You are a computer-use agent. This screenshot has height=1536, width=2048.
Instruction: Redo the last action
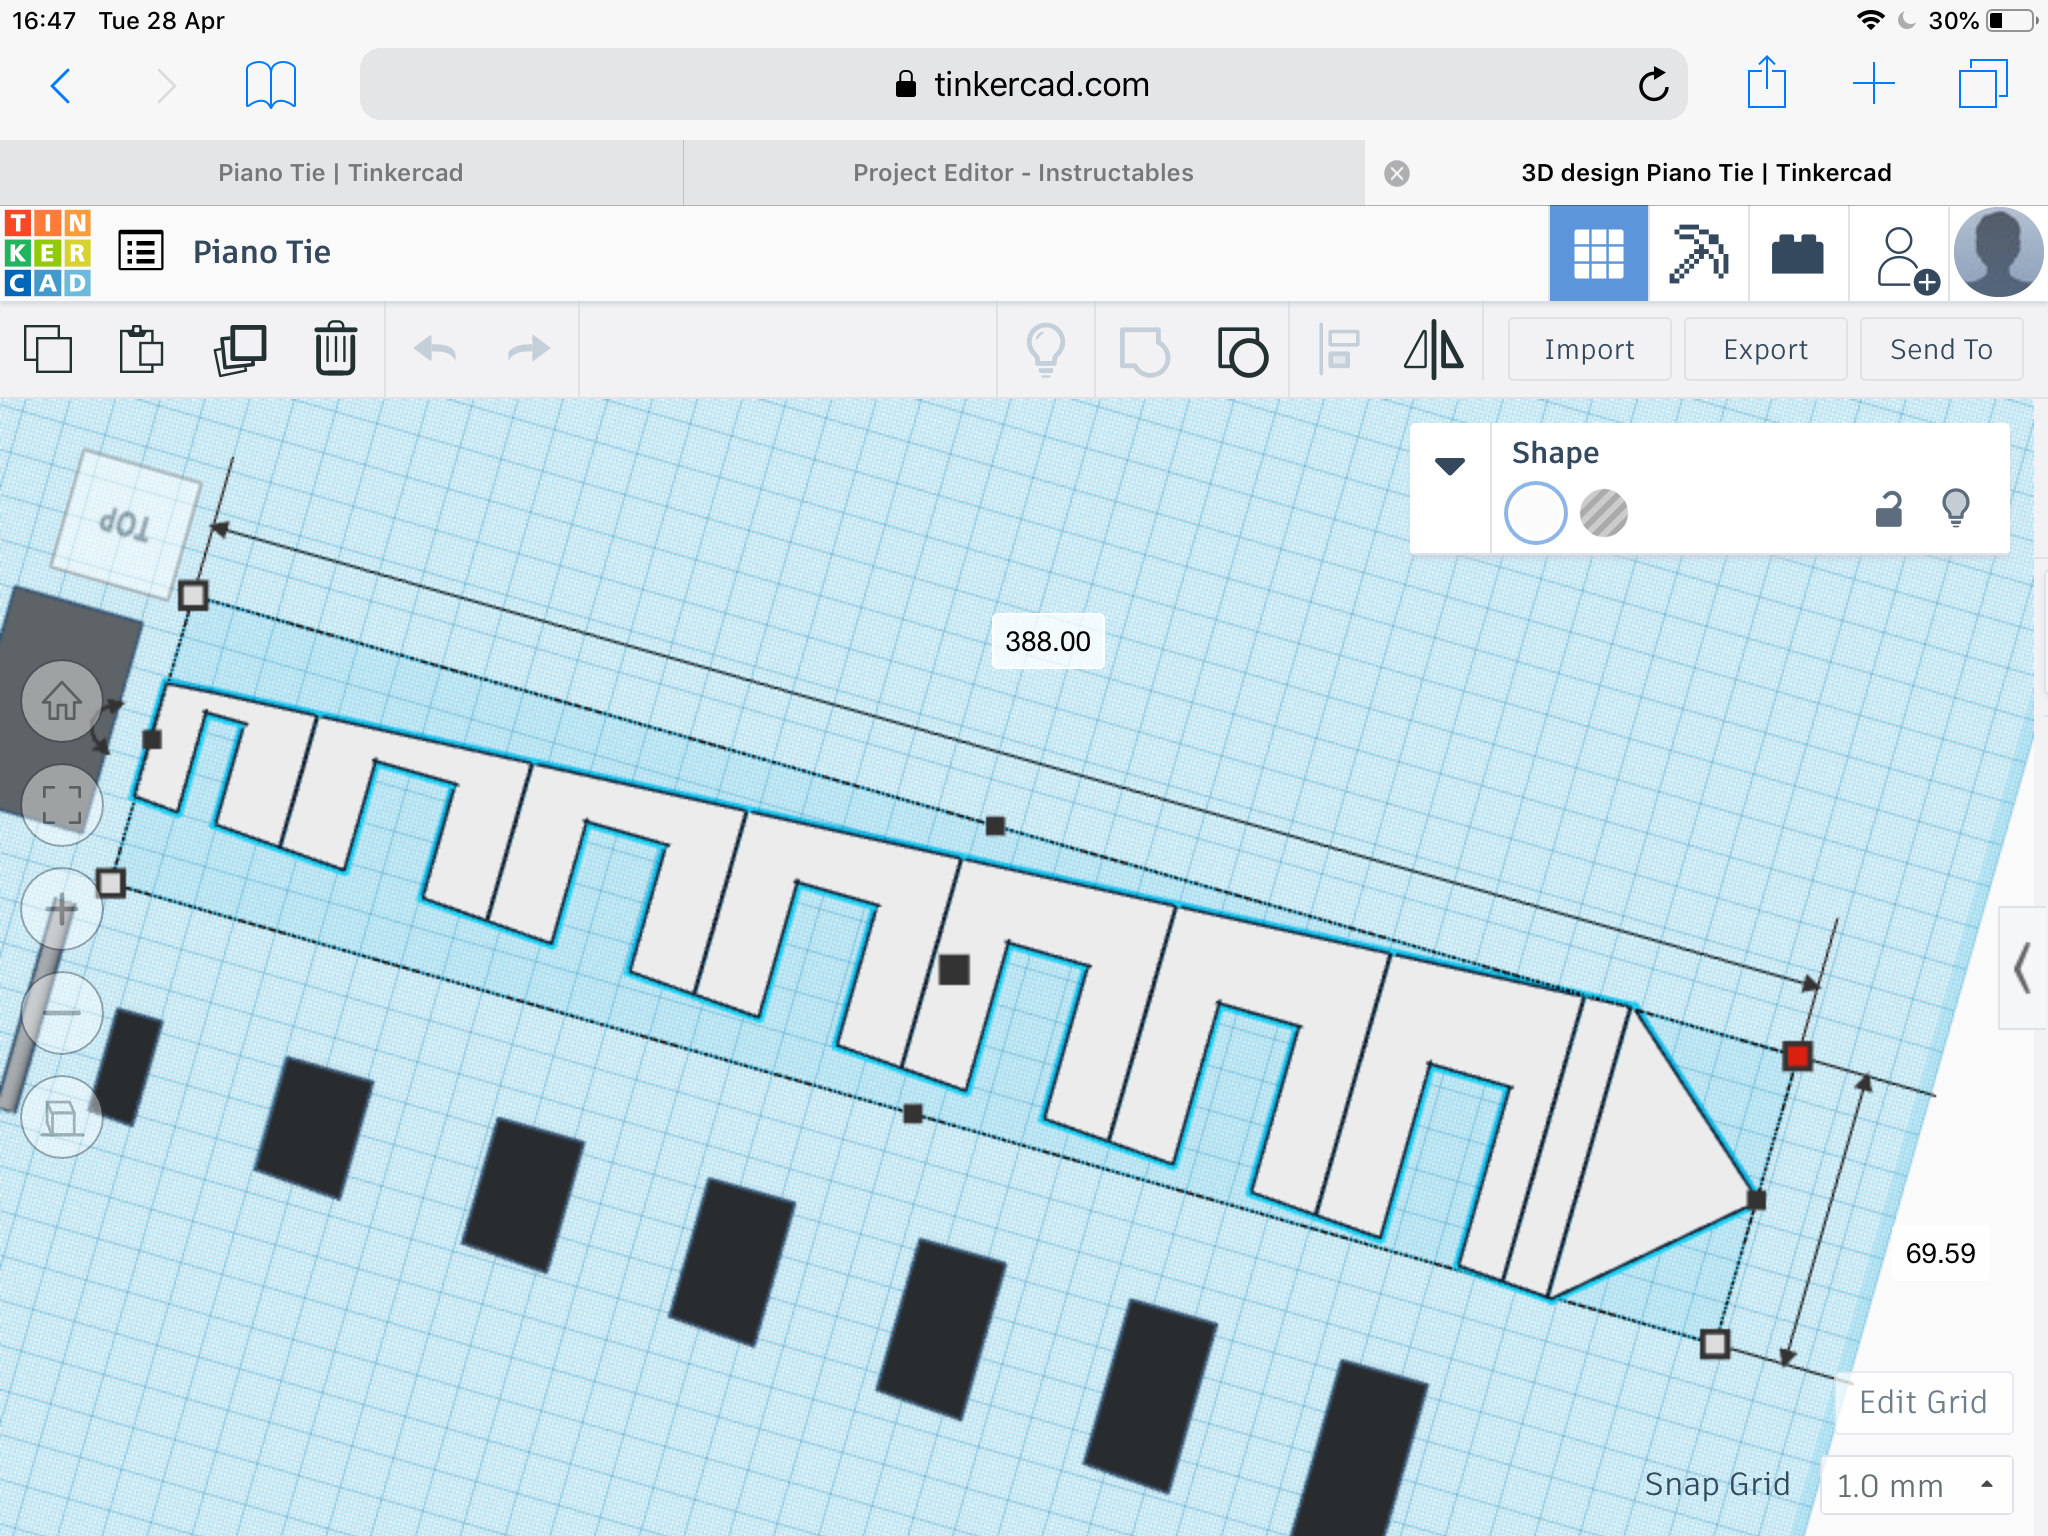point(528,349)
